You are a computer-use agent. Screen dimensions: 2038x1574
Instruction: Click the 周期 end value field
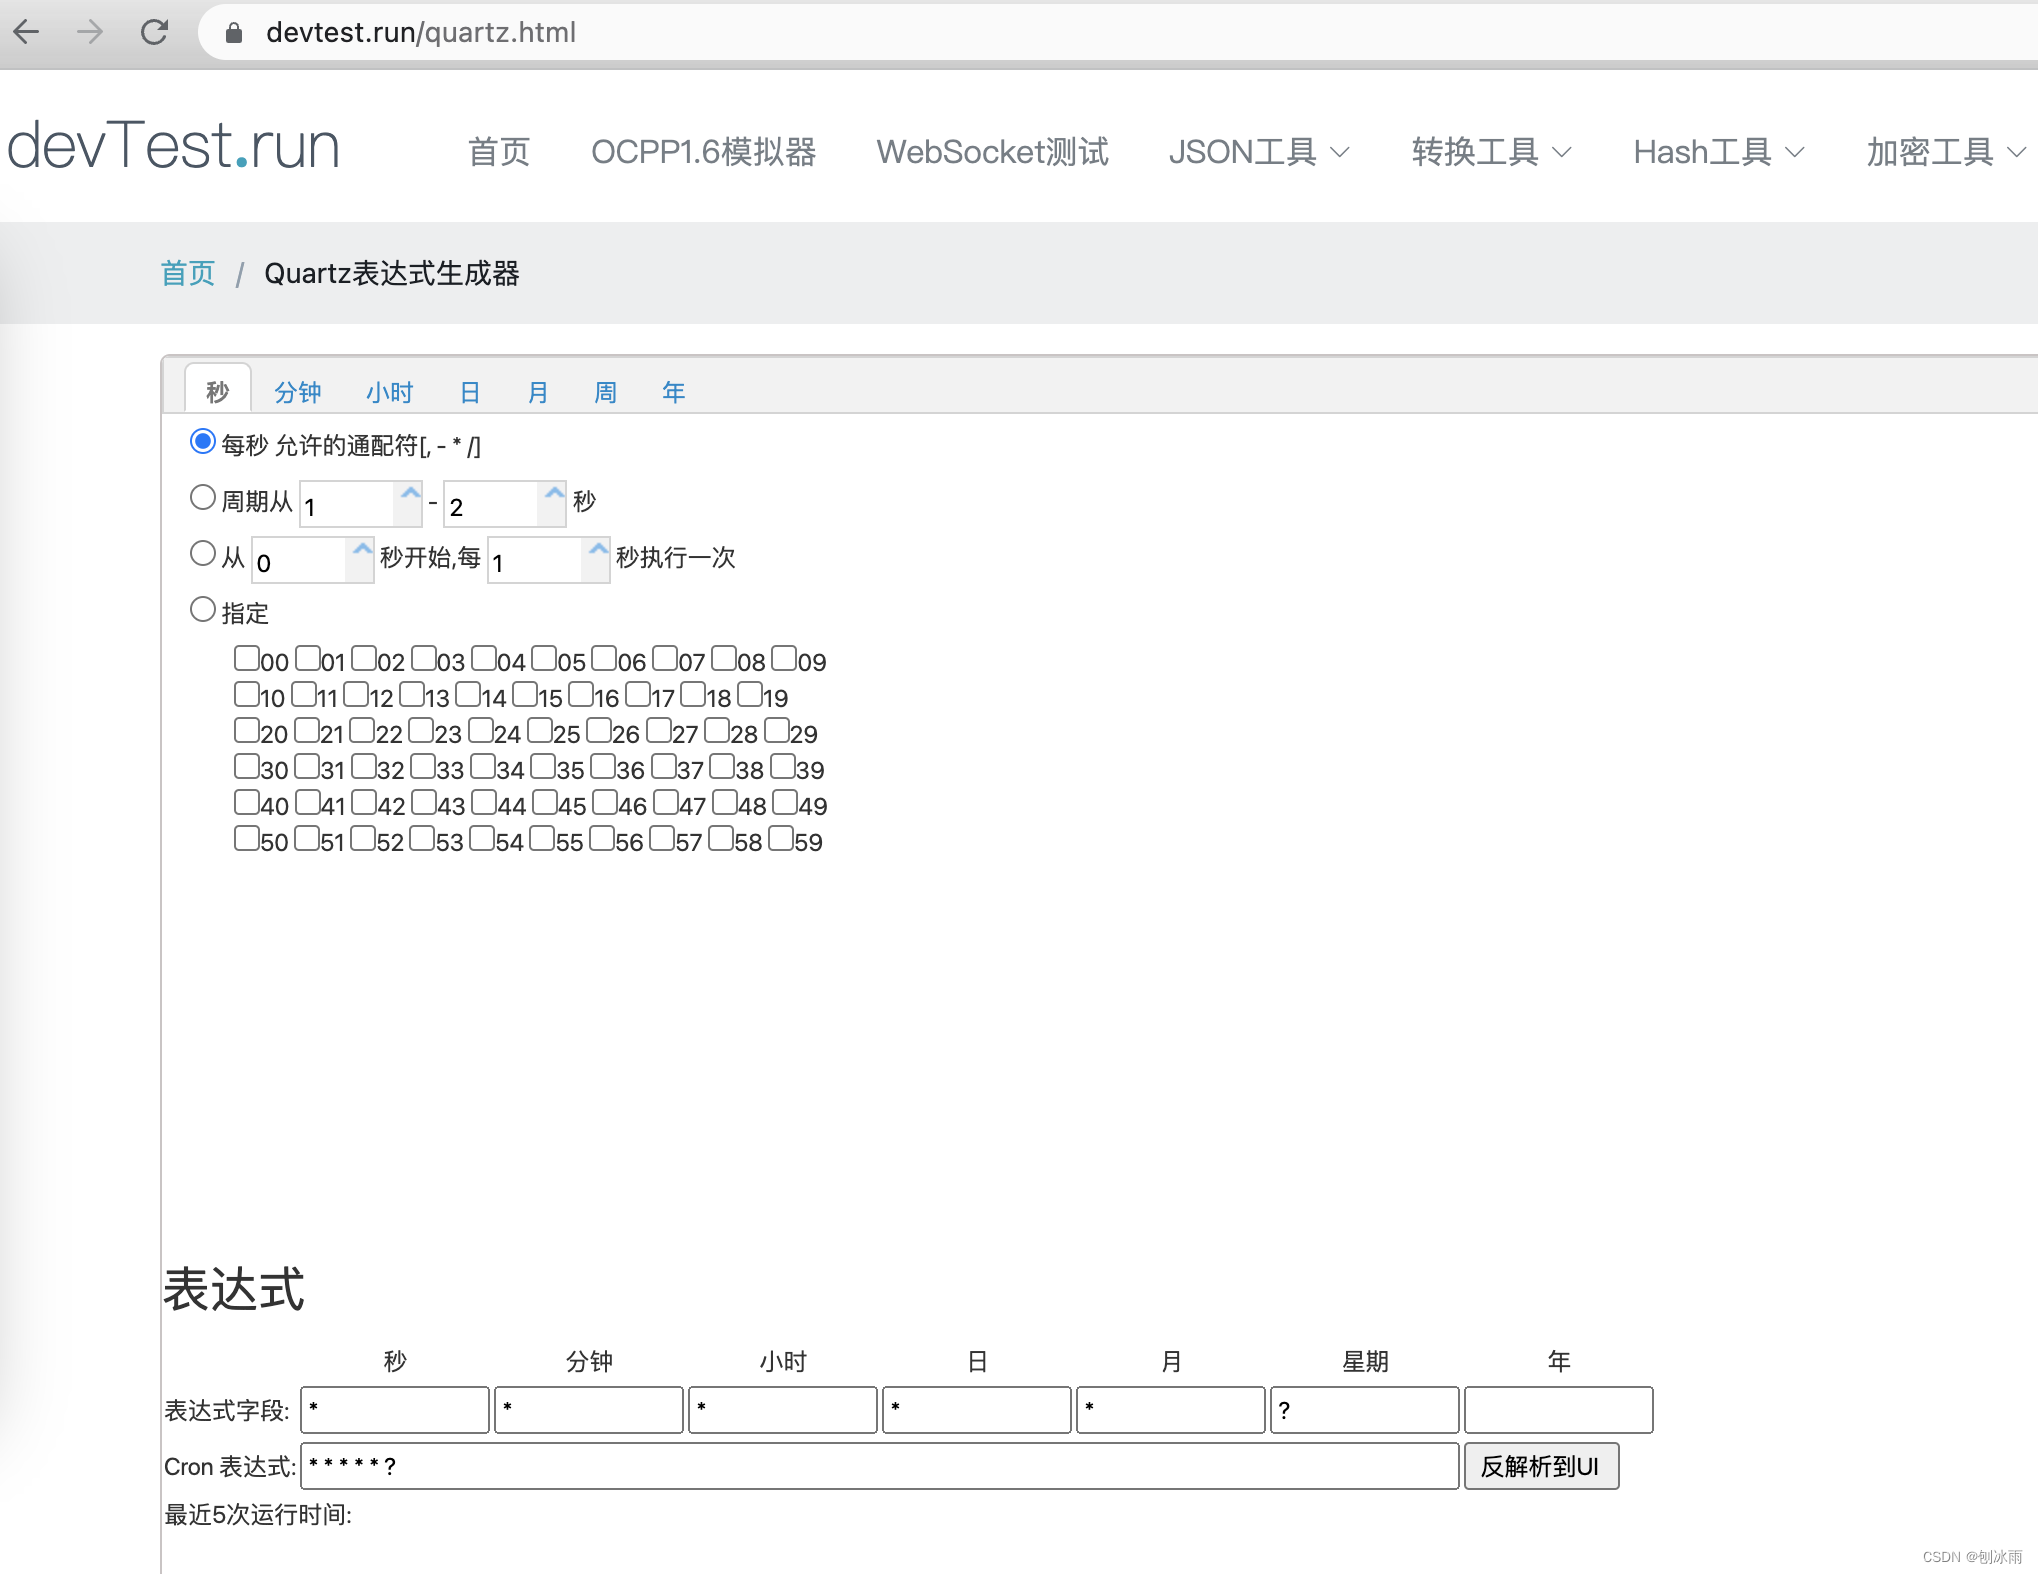coord(492,504)
